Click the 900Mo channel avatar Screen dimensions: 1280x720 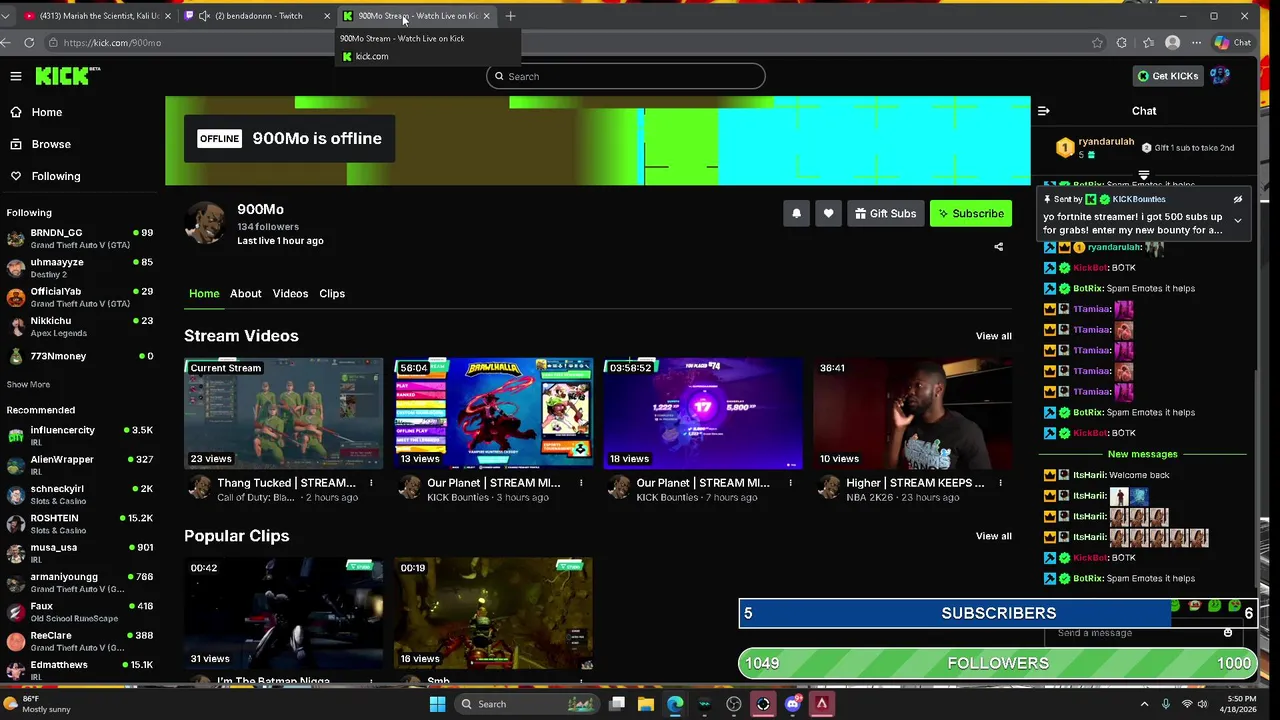pyautogui.click(x=205, y=224)
